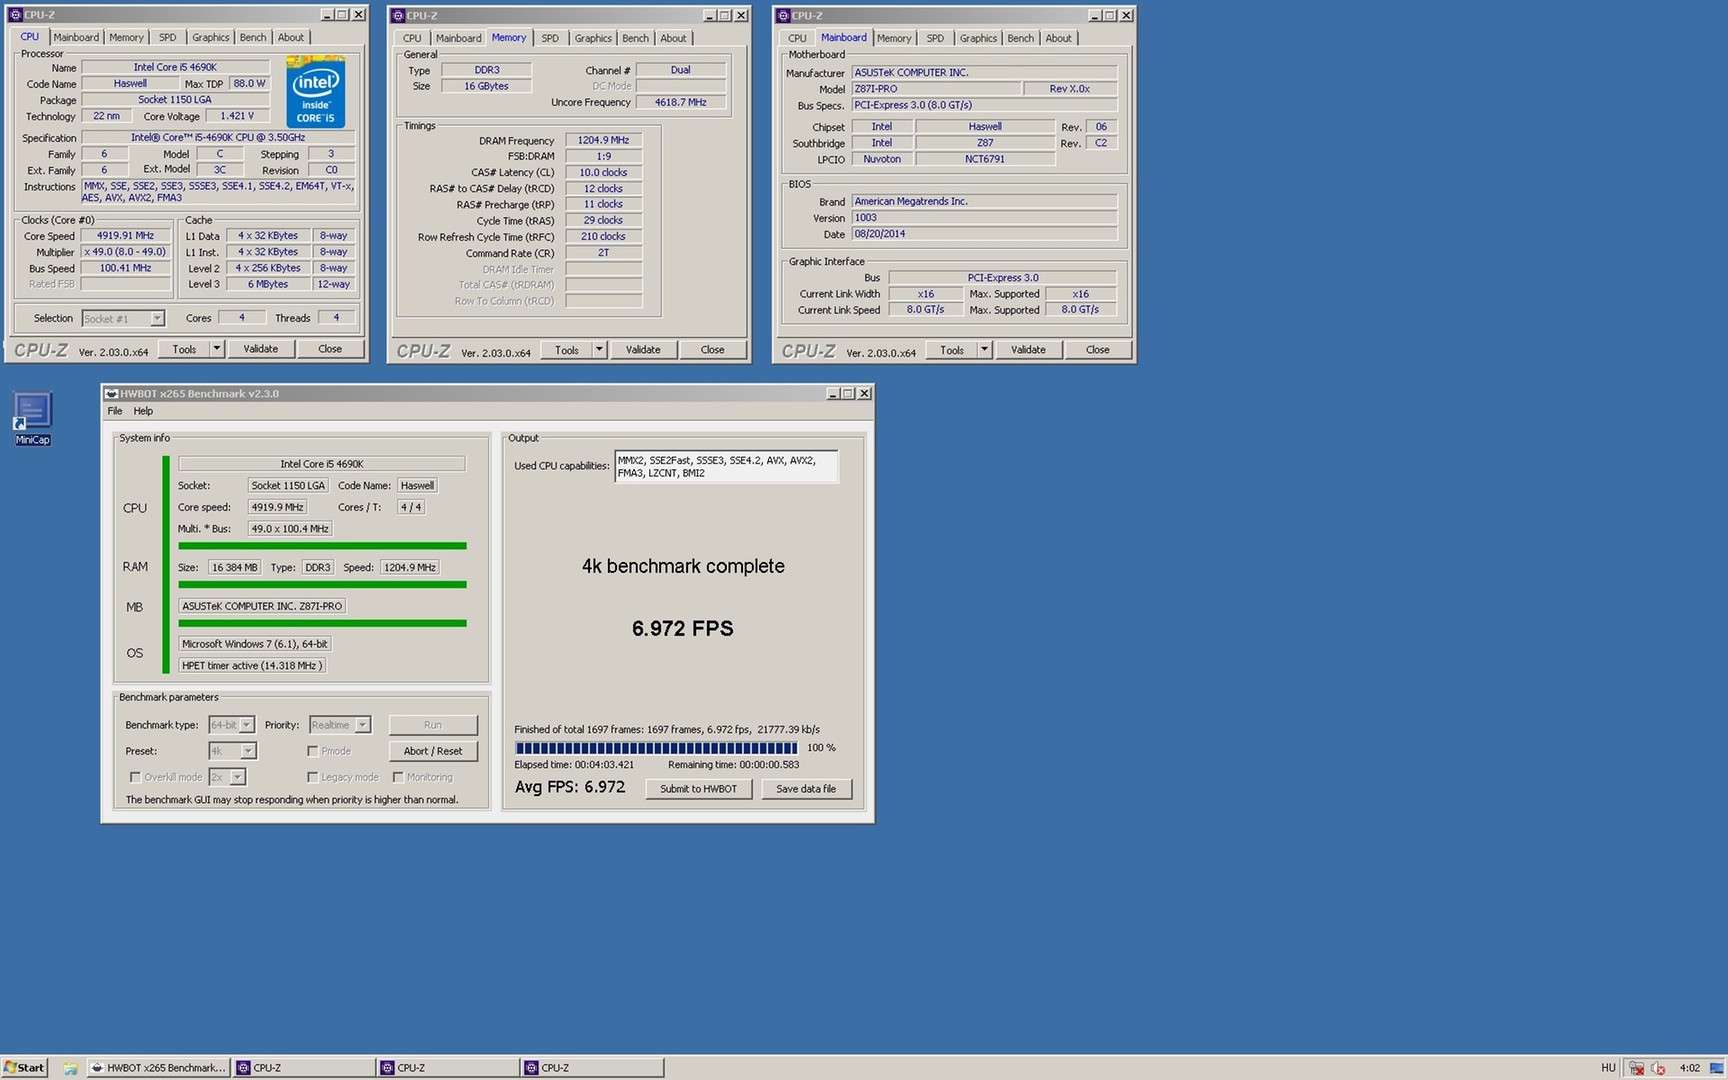Click the Uncore Frequency 4618.7 MHz value

[680, 103]
